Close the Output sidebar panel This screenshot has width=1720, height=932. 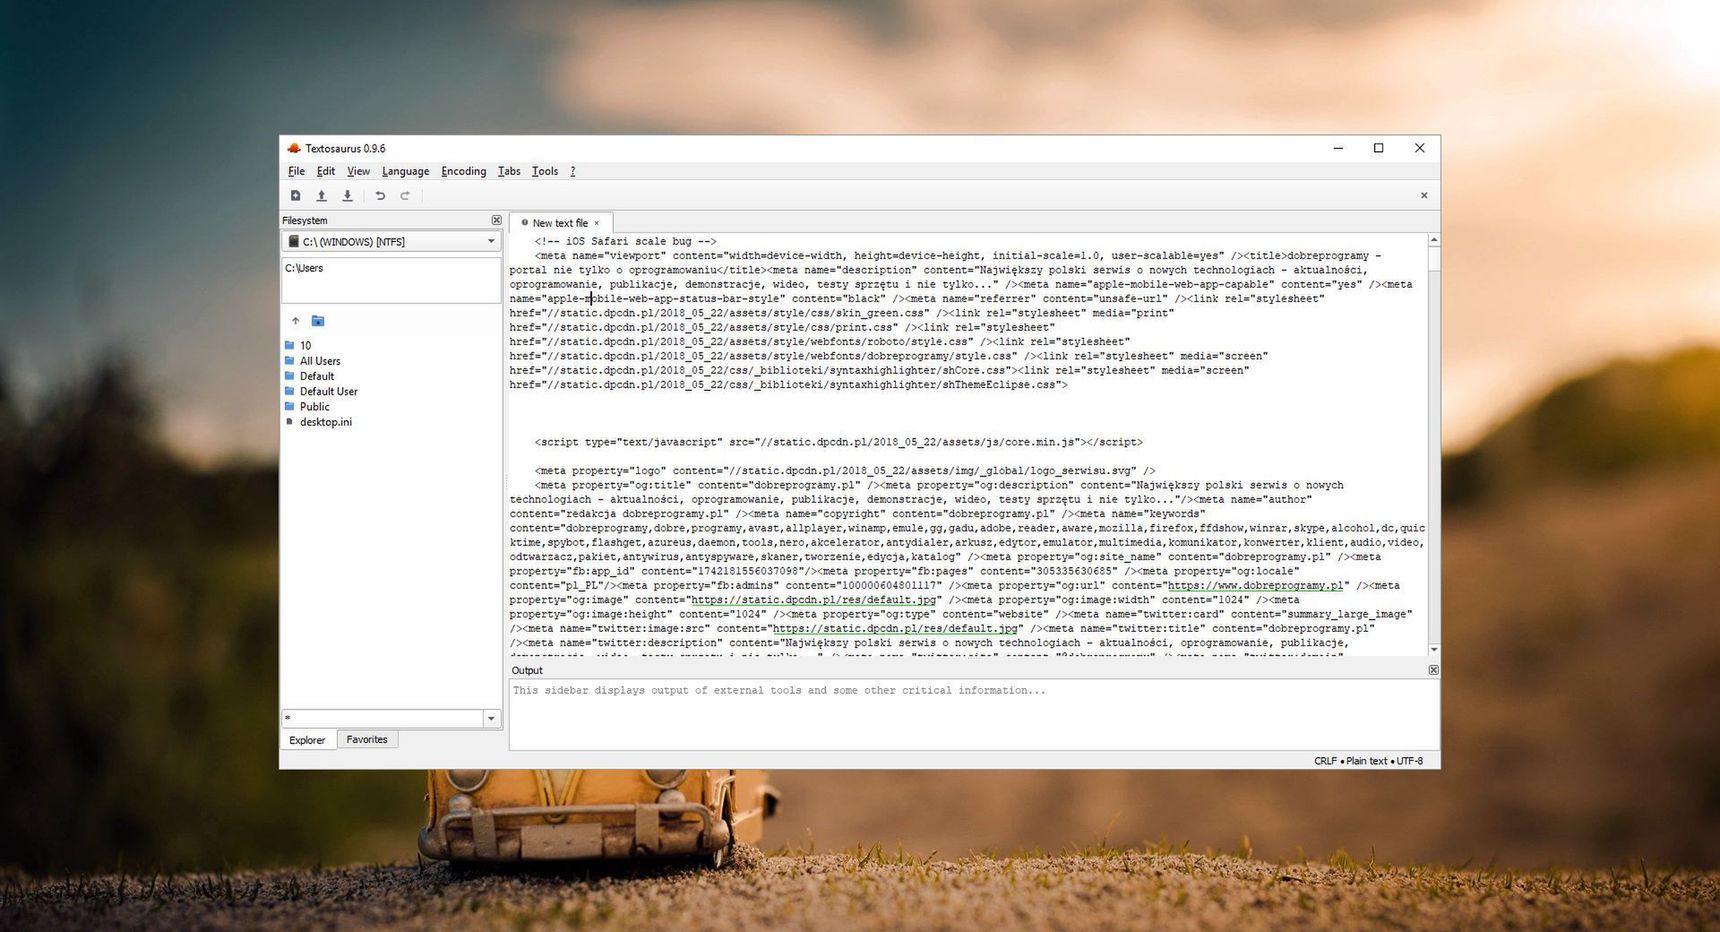click(x=1433, y=670)
